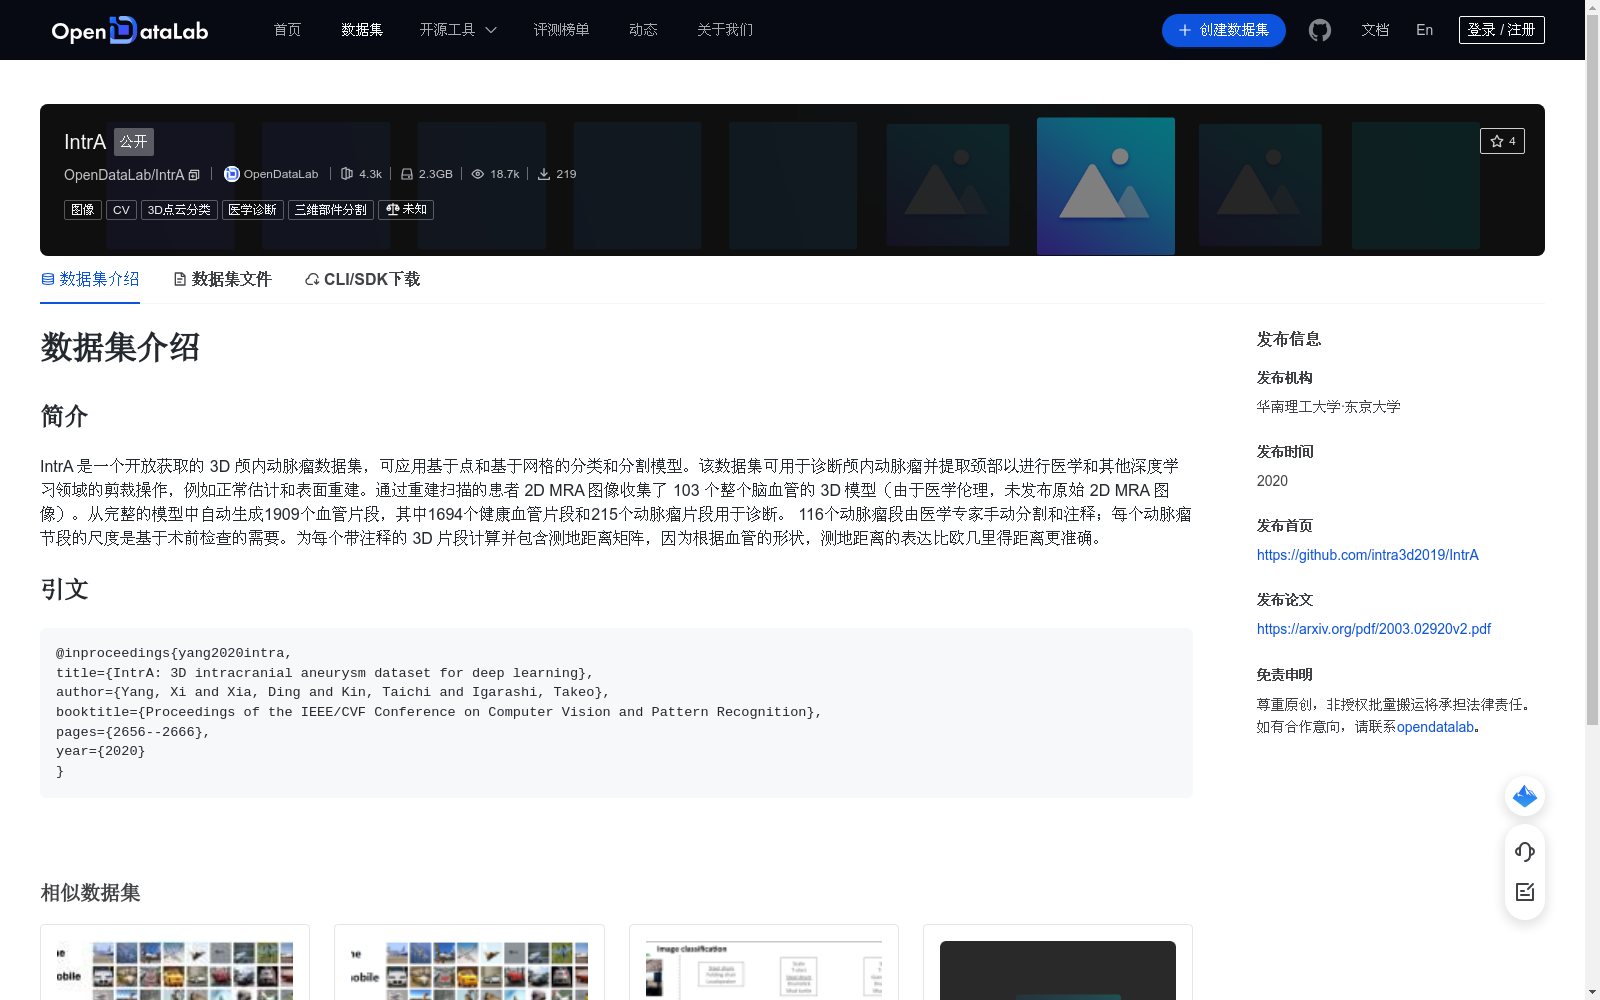
Task: Select the 数据集介绍 tab
Action: point(90,279)
